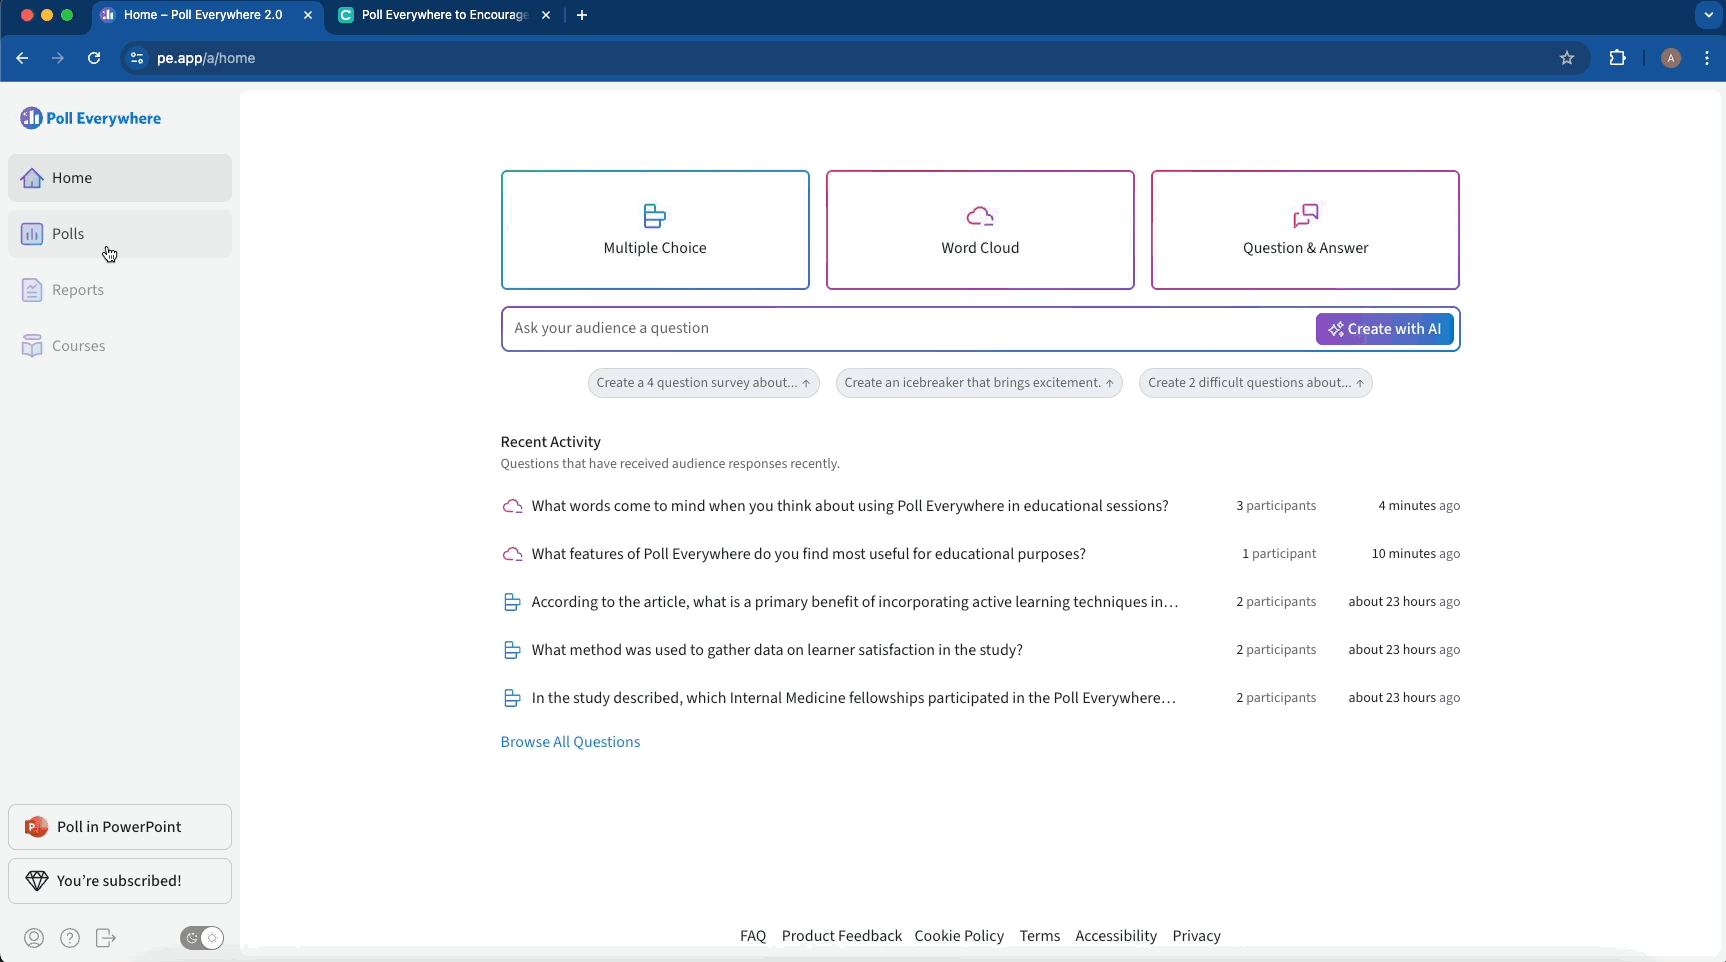Open the Privacy footer link
Viewport: 1726px width, 962px height.
[1197, 936]
